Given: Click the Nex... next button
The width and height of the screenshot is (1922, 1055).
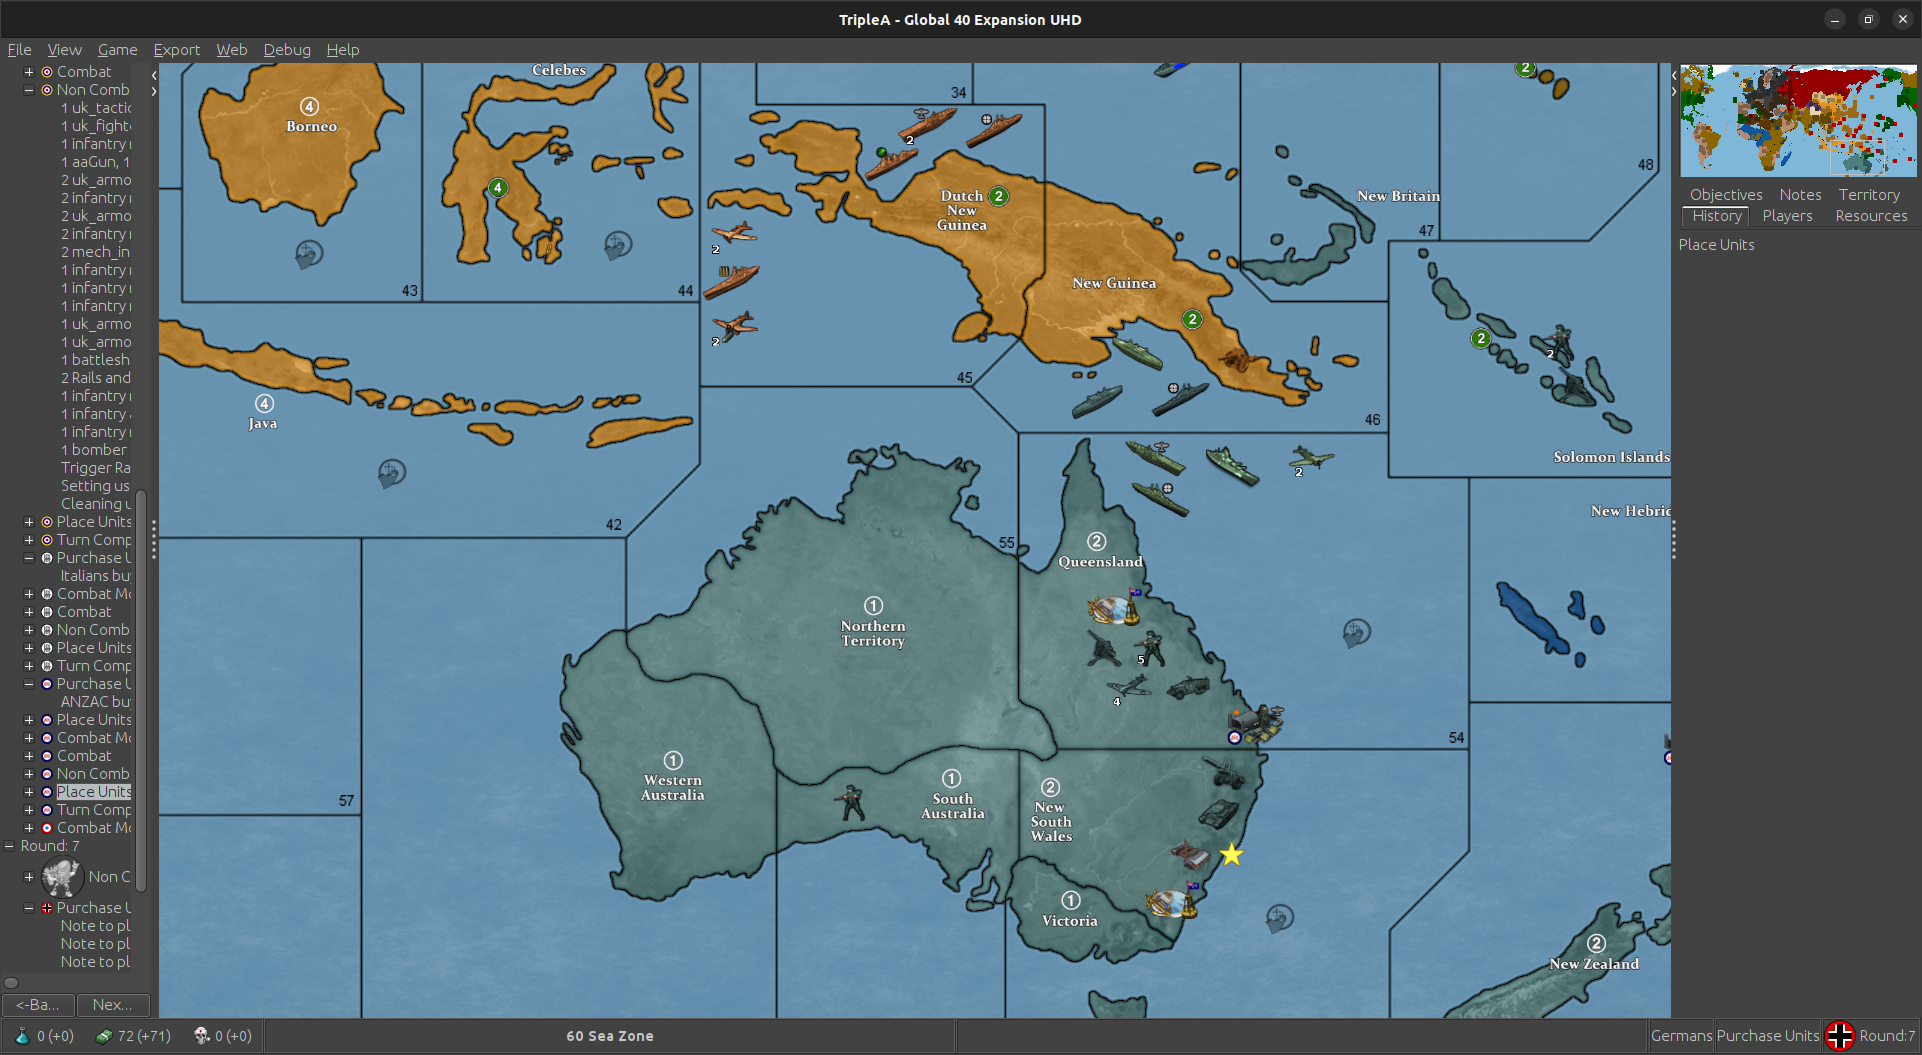Looking at the screenshot, I should [113, 1005].
